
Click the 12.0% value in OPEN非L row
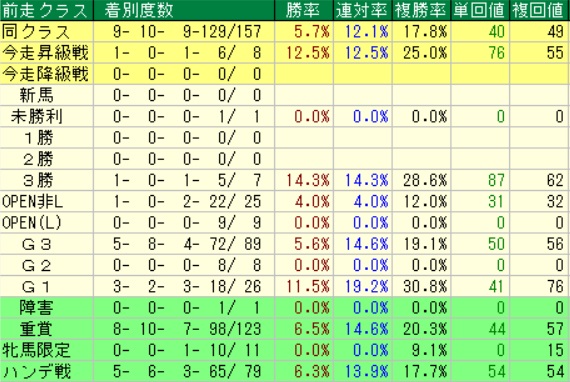click(x=422, y=201)
